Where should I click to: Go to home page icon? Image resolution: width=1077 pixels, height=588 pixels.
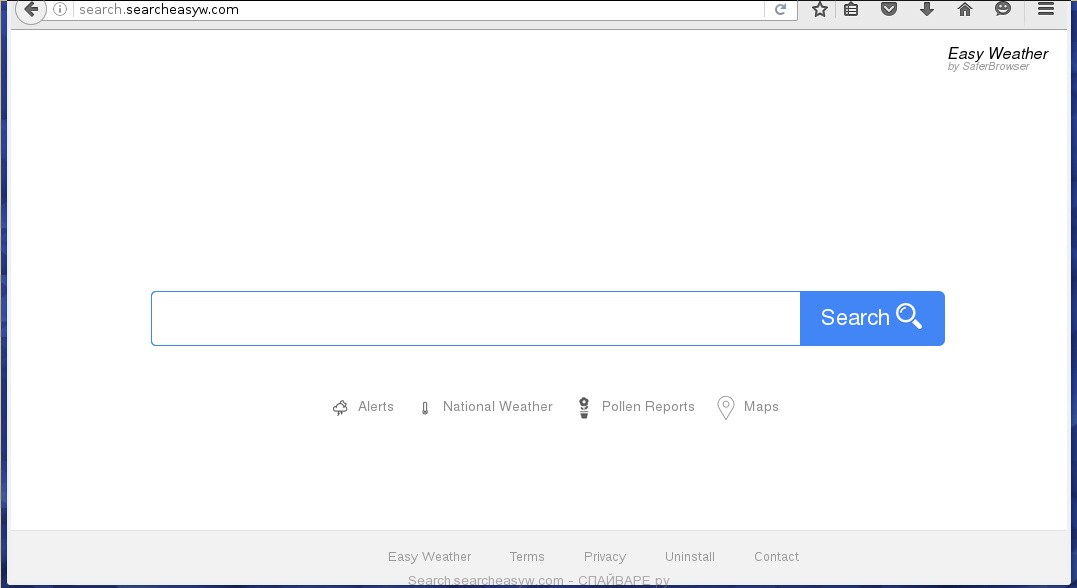click(x=965, y=10)
